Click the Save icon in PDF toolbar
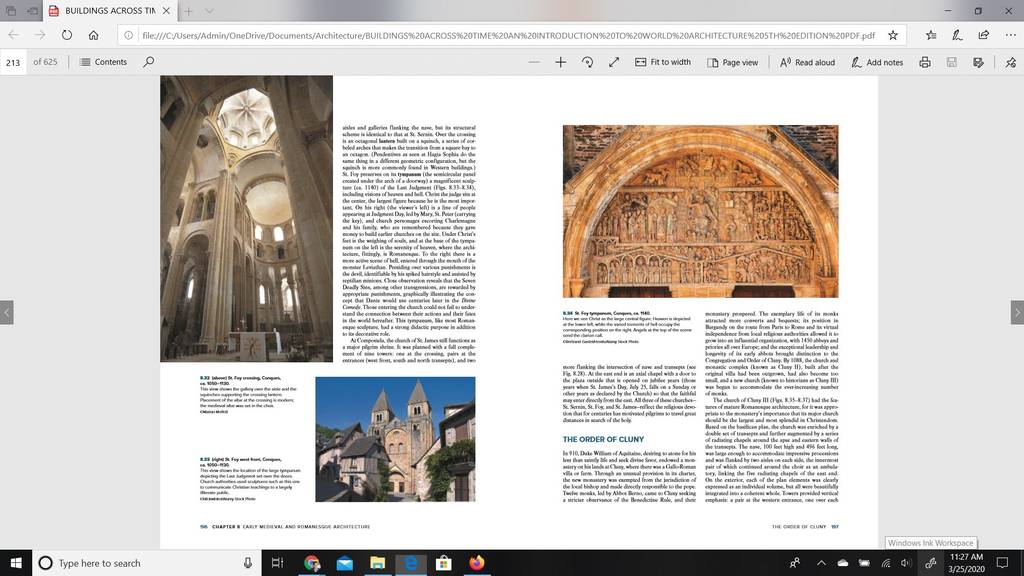 point(952,62)
